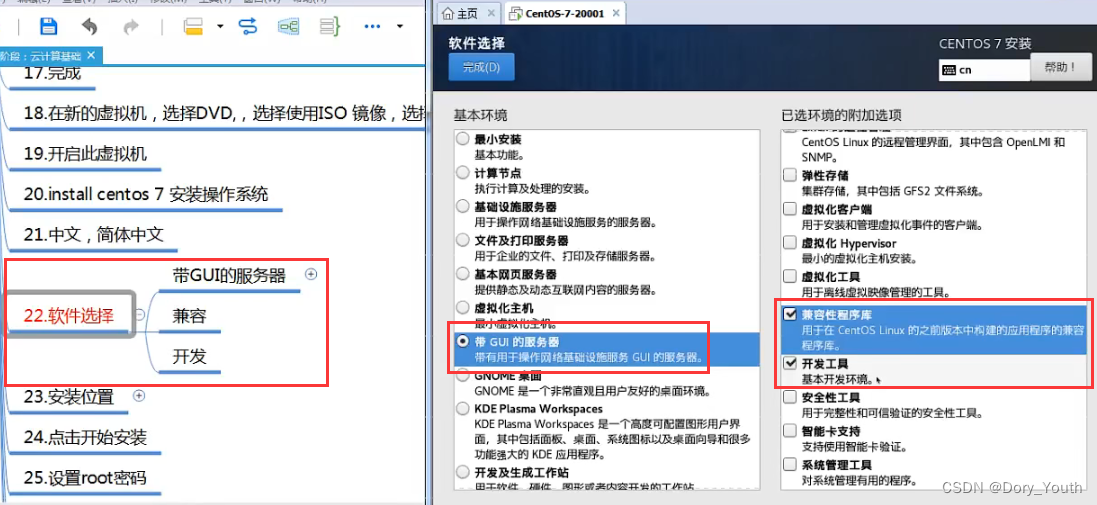Select the 带GUI的服务器 subtopic
This screenshot has width=1097, height=505.
(229, 275)
